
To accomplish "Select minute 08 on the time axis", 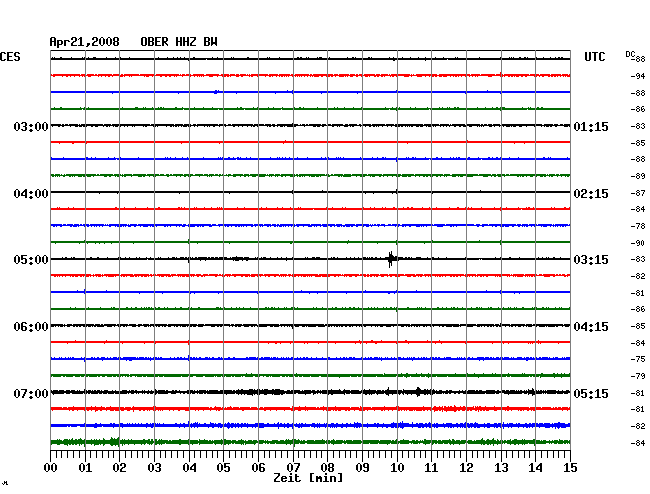I will [x=327, y=467].
